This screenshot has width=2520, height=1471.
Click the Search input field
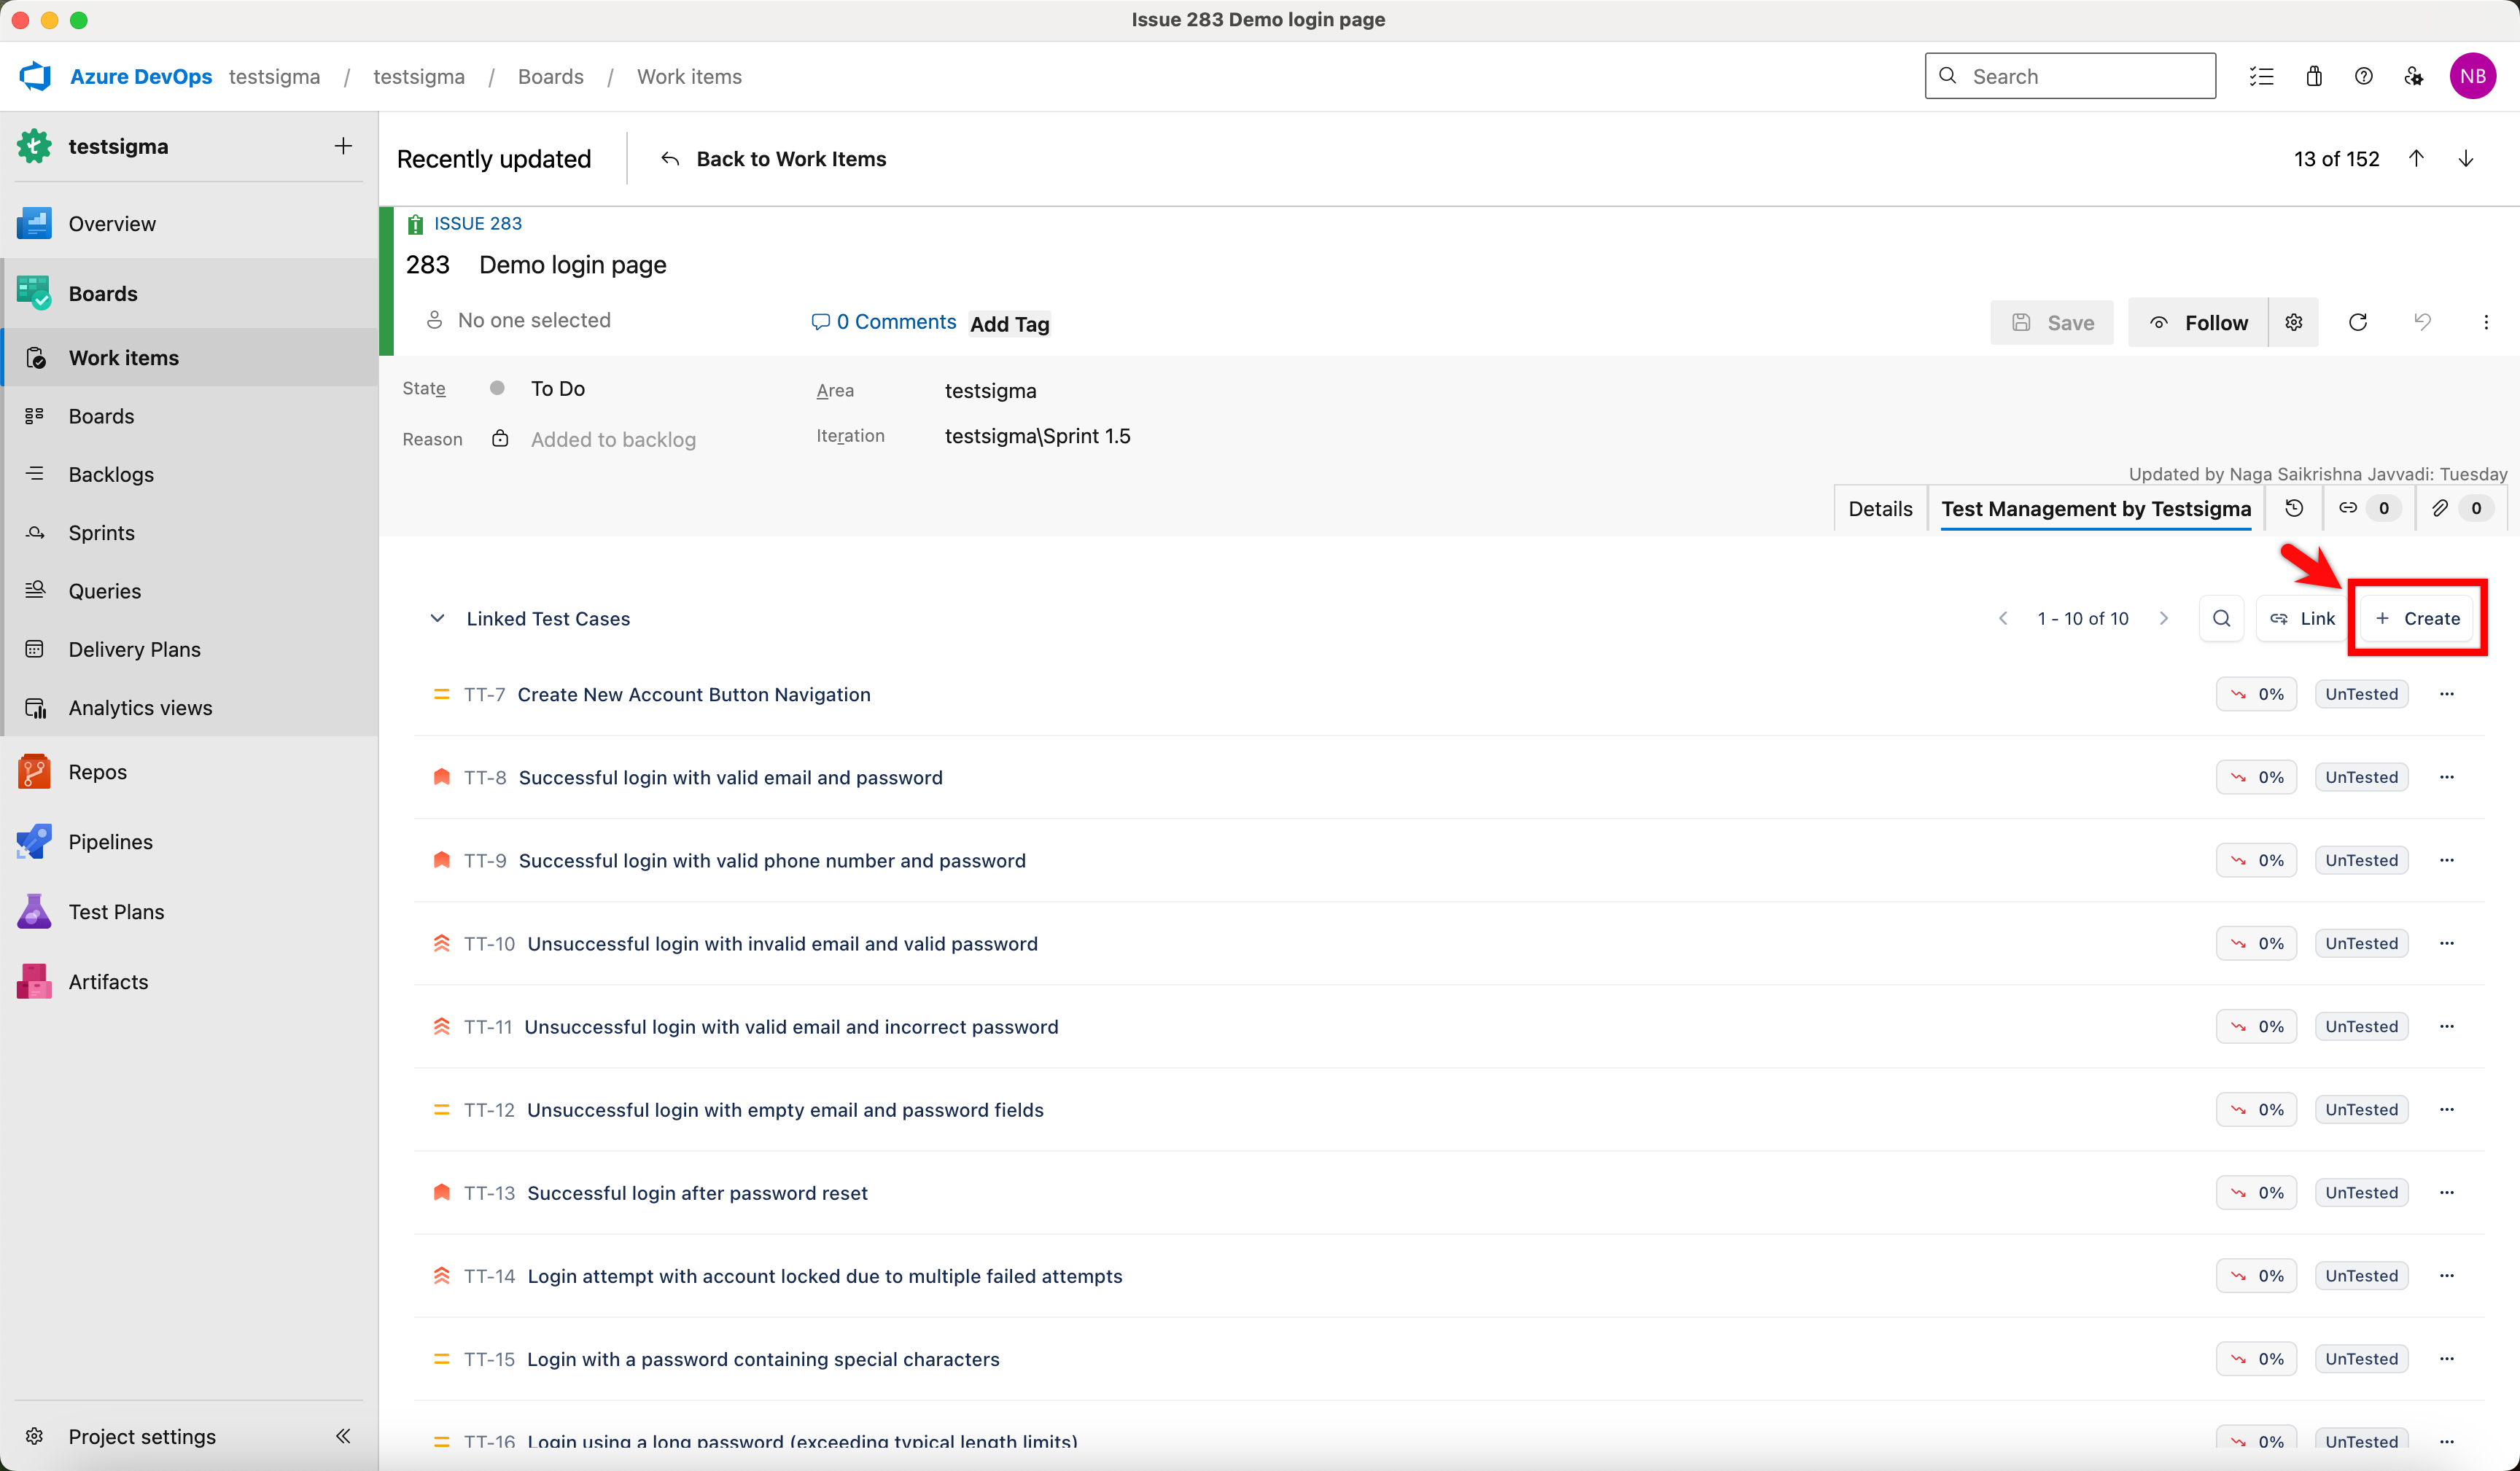click(2070, 76)
